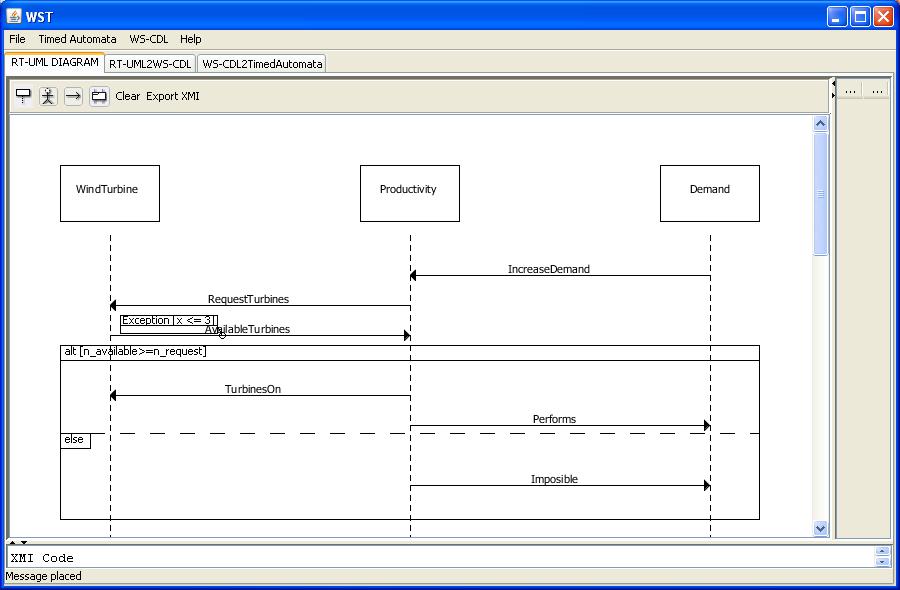The height and width of the screenshot is (590, 900).
Task: Click the diagram scrollbar down arrow
Action: point(821,529)
